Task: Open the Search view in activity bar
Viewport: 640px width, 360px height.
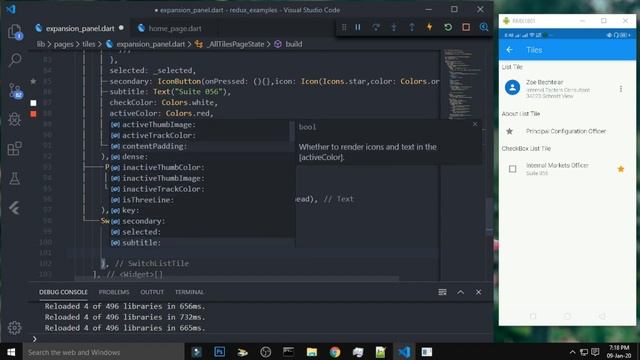Action: pyautogui.click(x=15, y=60)
